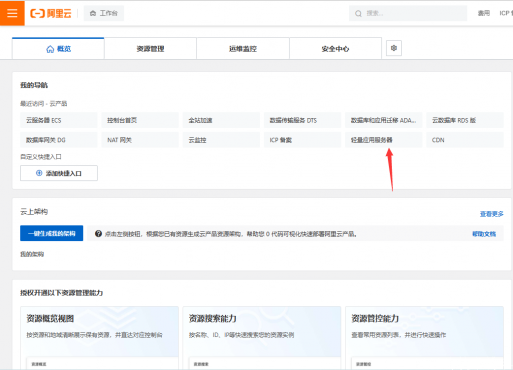Open 数据库和应用迁移 ADA shortcut
Screen dimensions: 513x370
tap(384, 120)
